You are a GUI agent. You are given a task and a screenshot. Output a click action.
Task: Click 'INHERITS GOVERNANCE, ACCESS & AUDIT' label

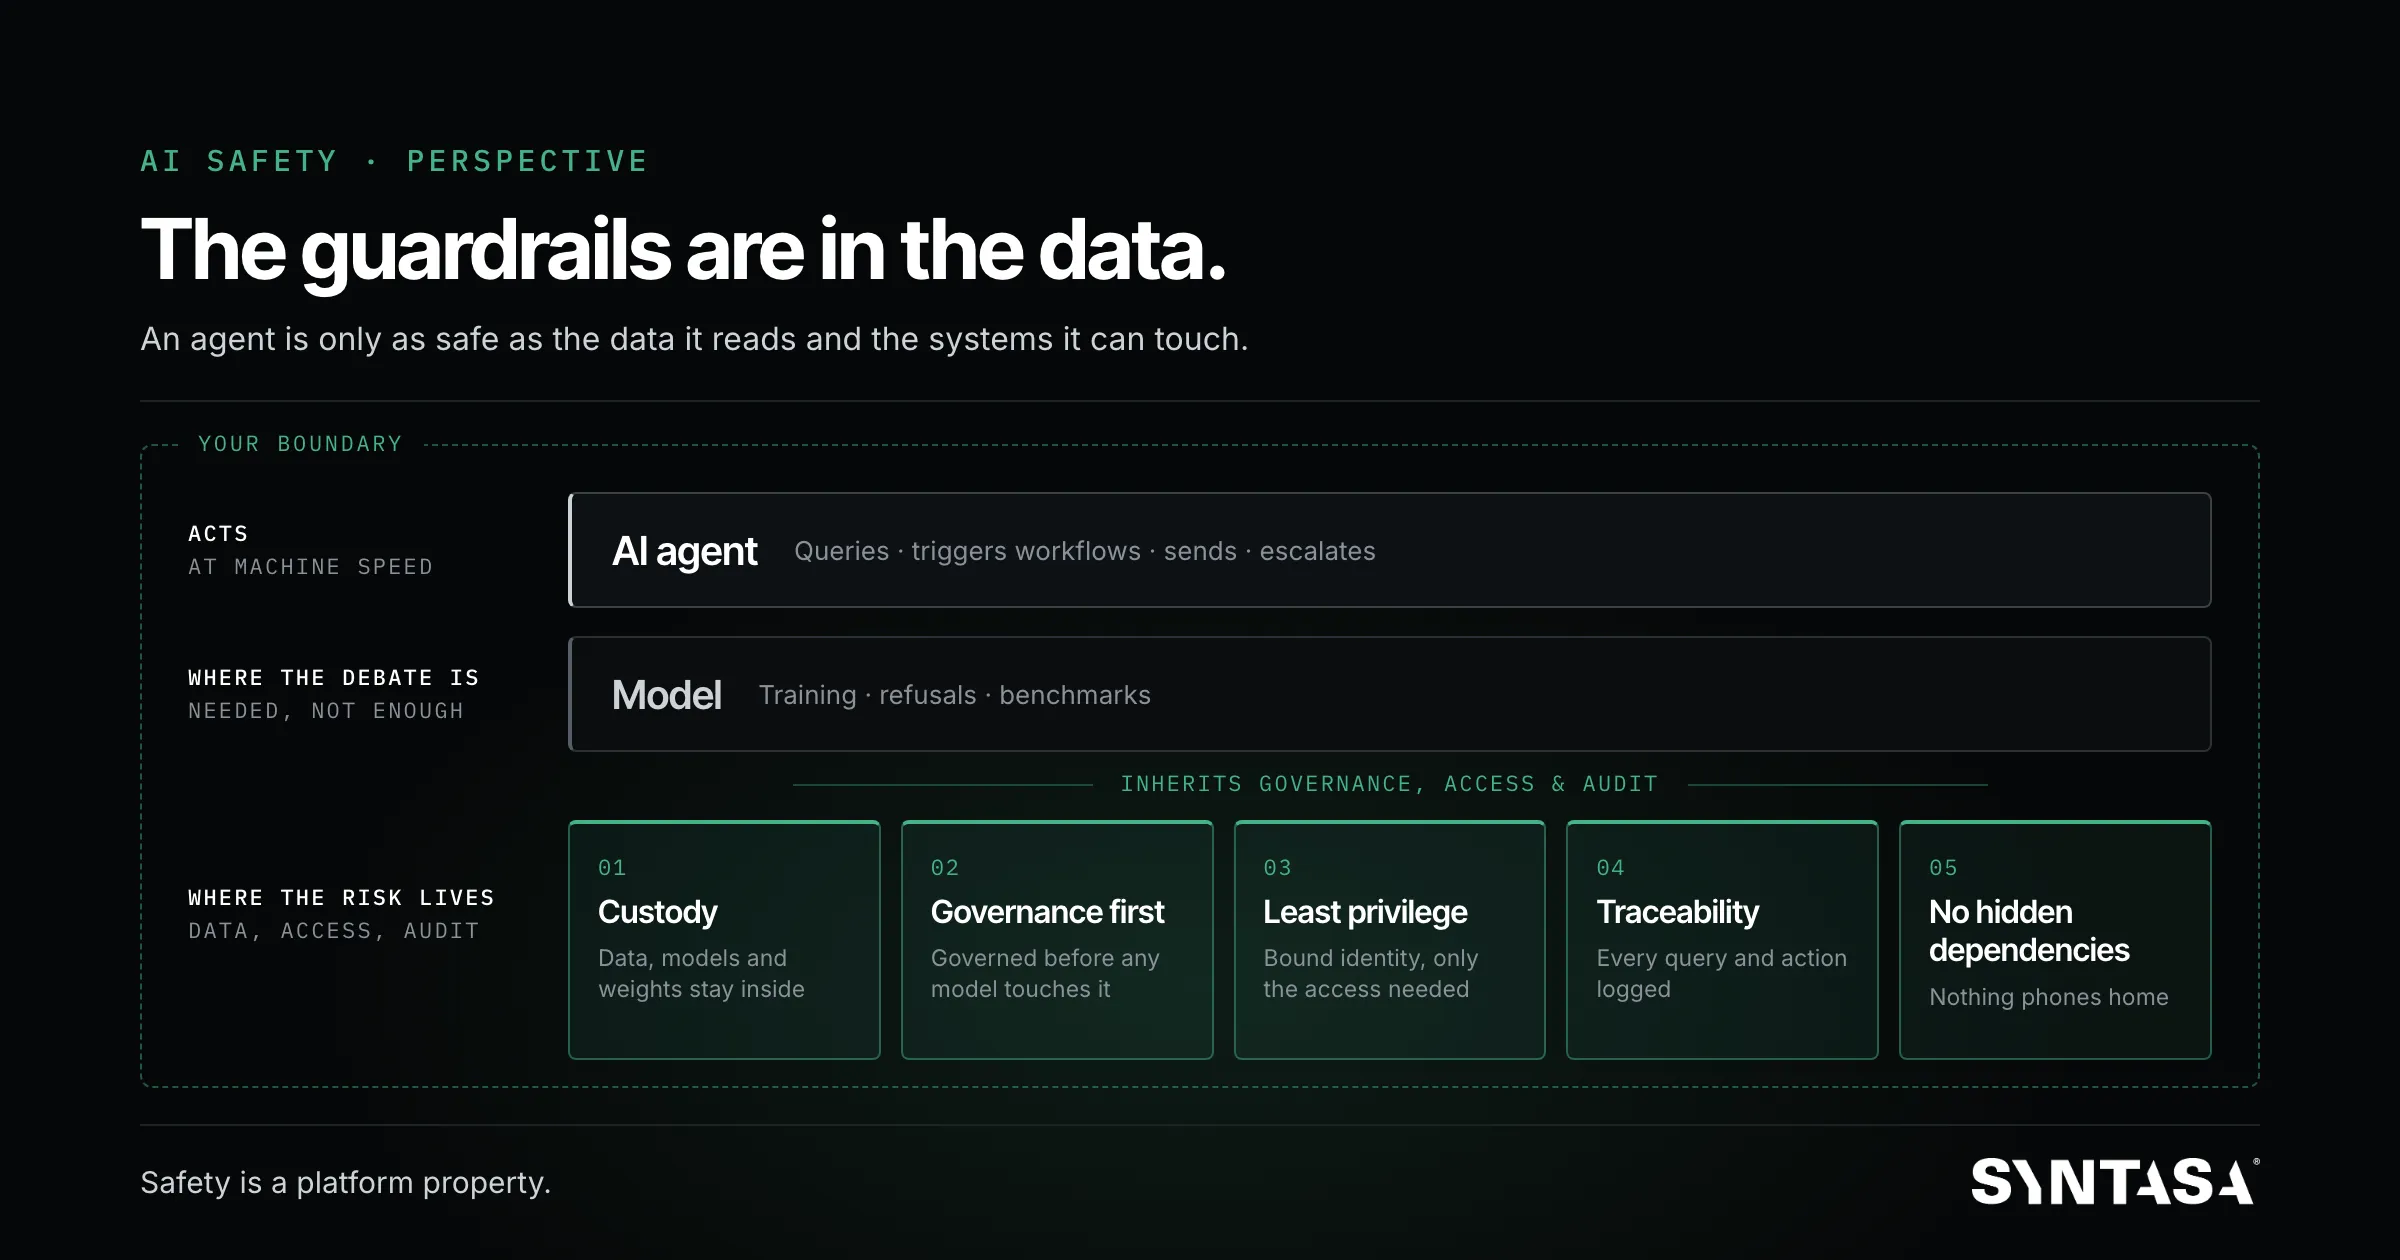1390,784
